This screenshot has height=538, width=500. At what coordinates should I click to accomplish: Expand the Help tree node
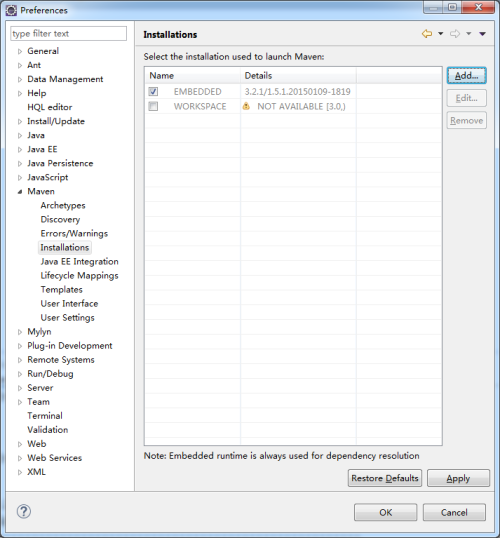(20, 94)
